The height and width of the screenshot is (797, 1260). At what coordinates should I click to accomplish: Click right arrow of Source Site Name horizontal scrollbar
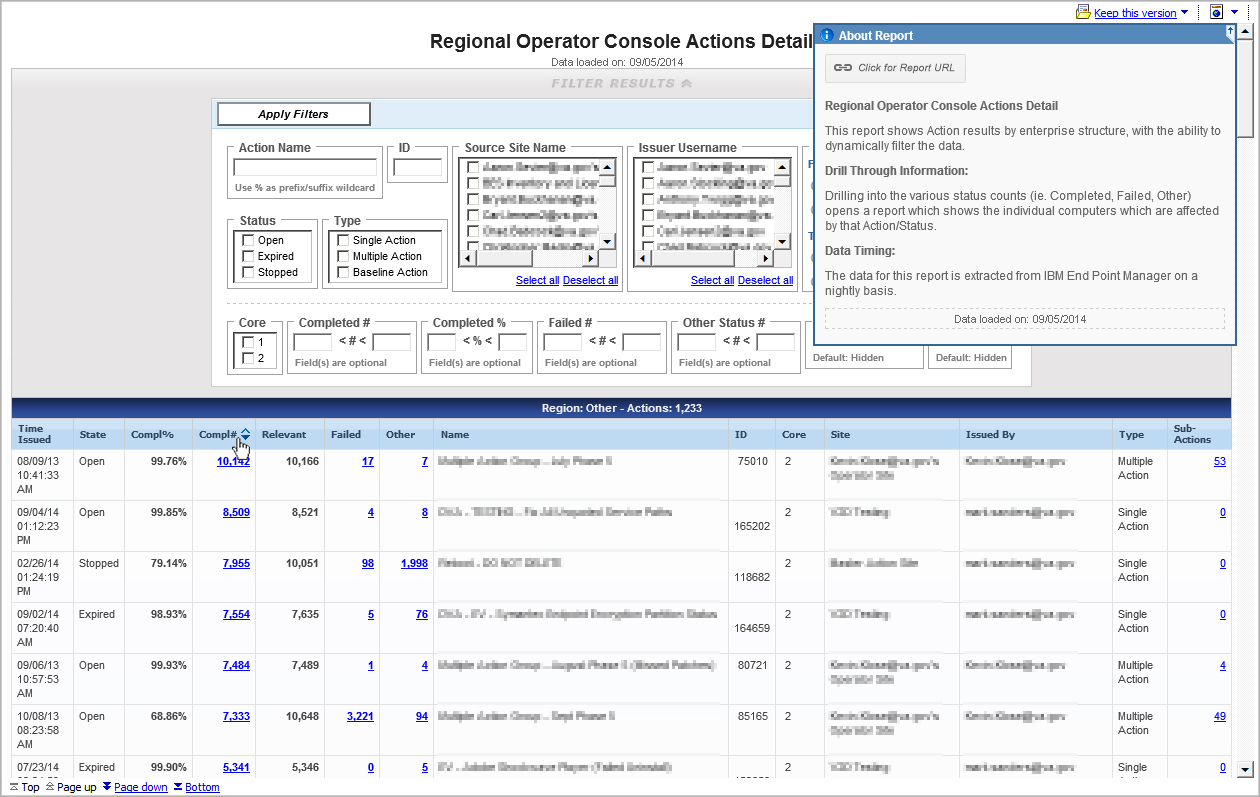coord(591,258)
